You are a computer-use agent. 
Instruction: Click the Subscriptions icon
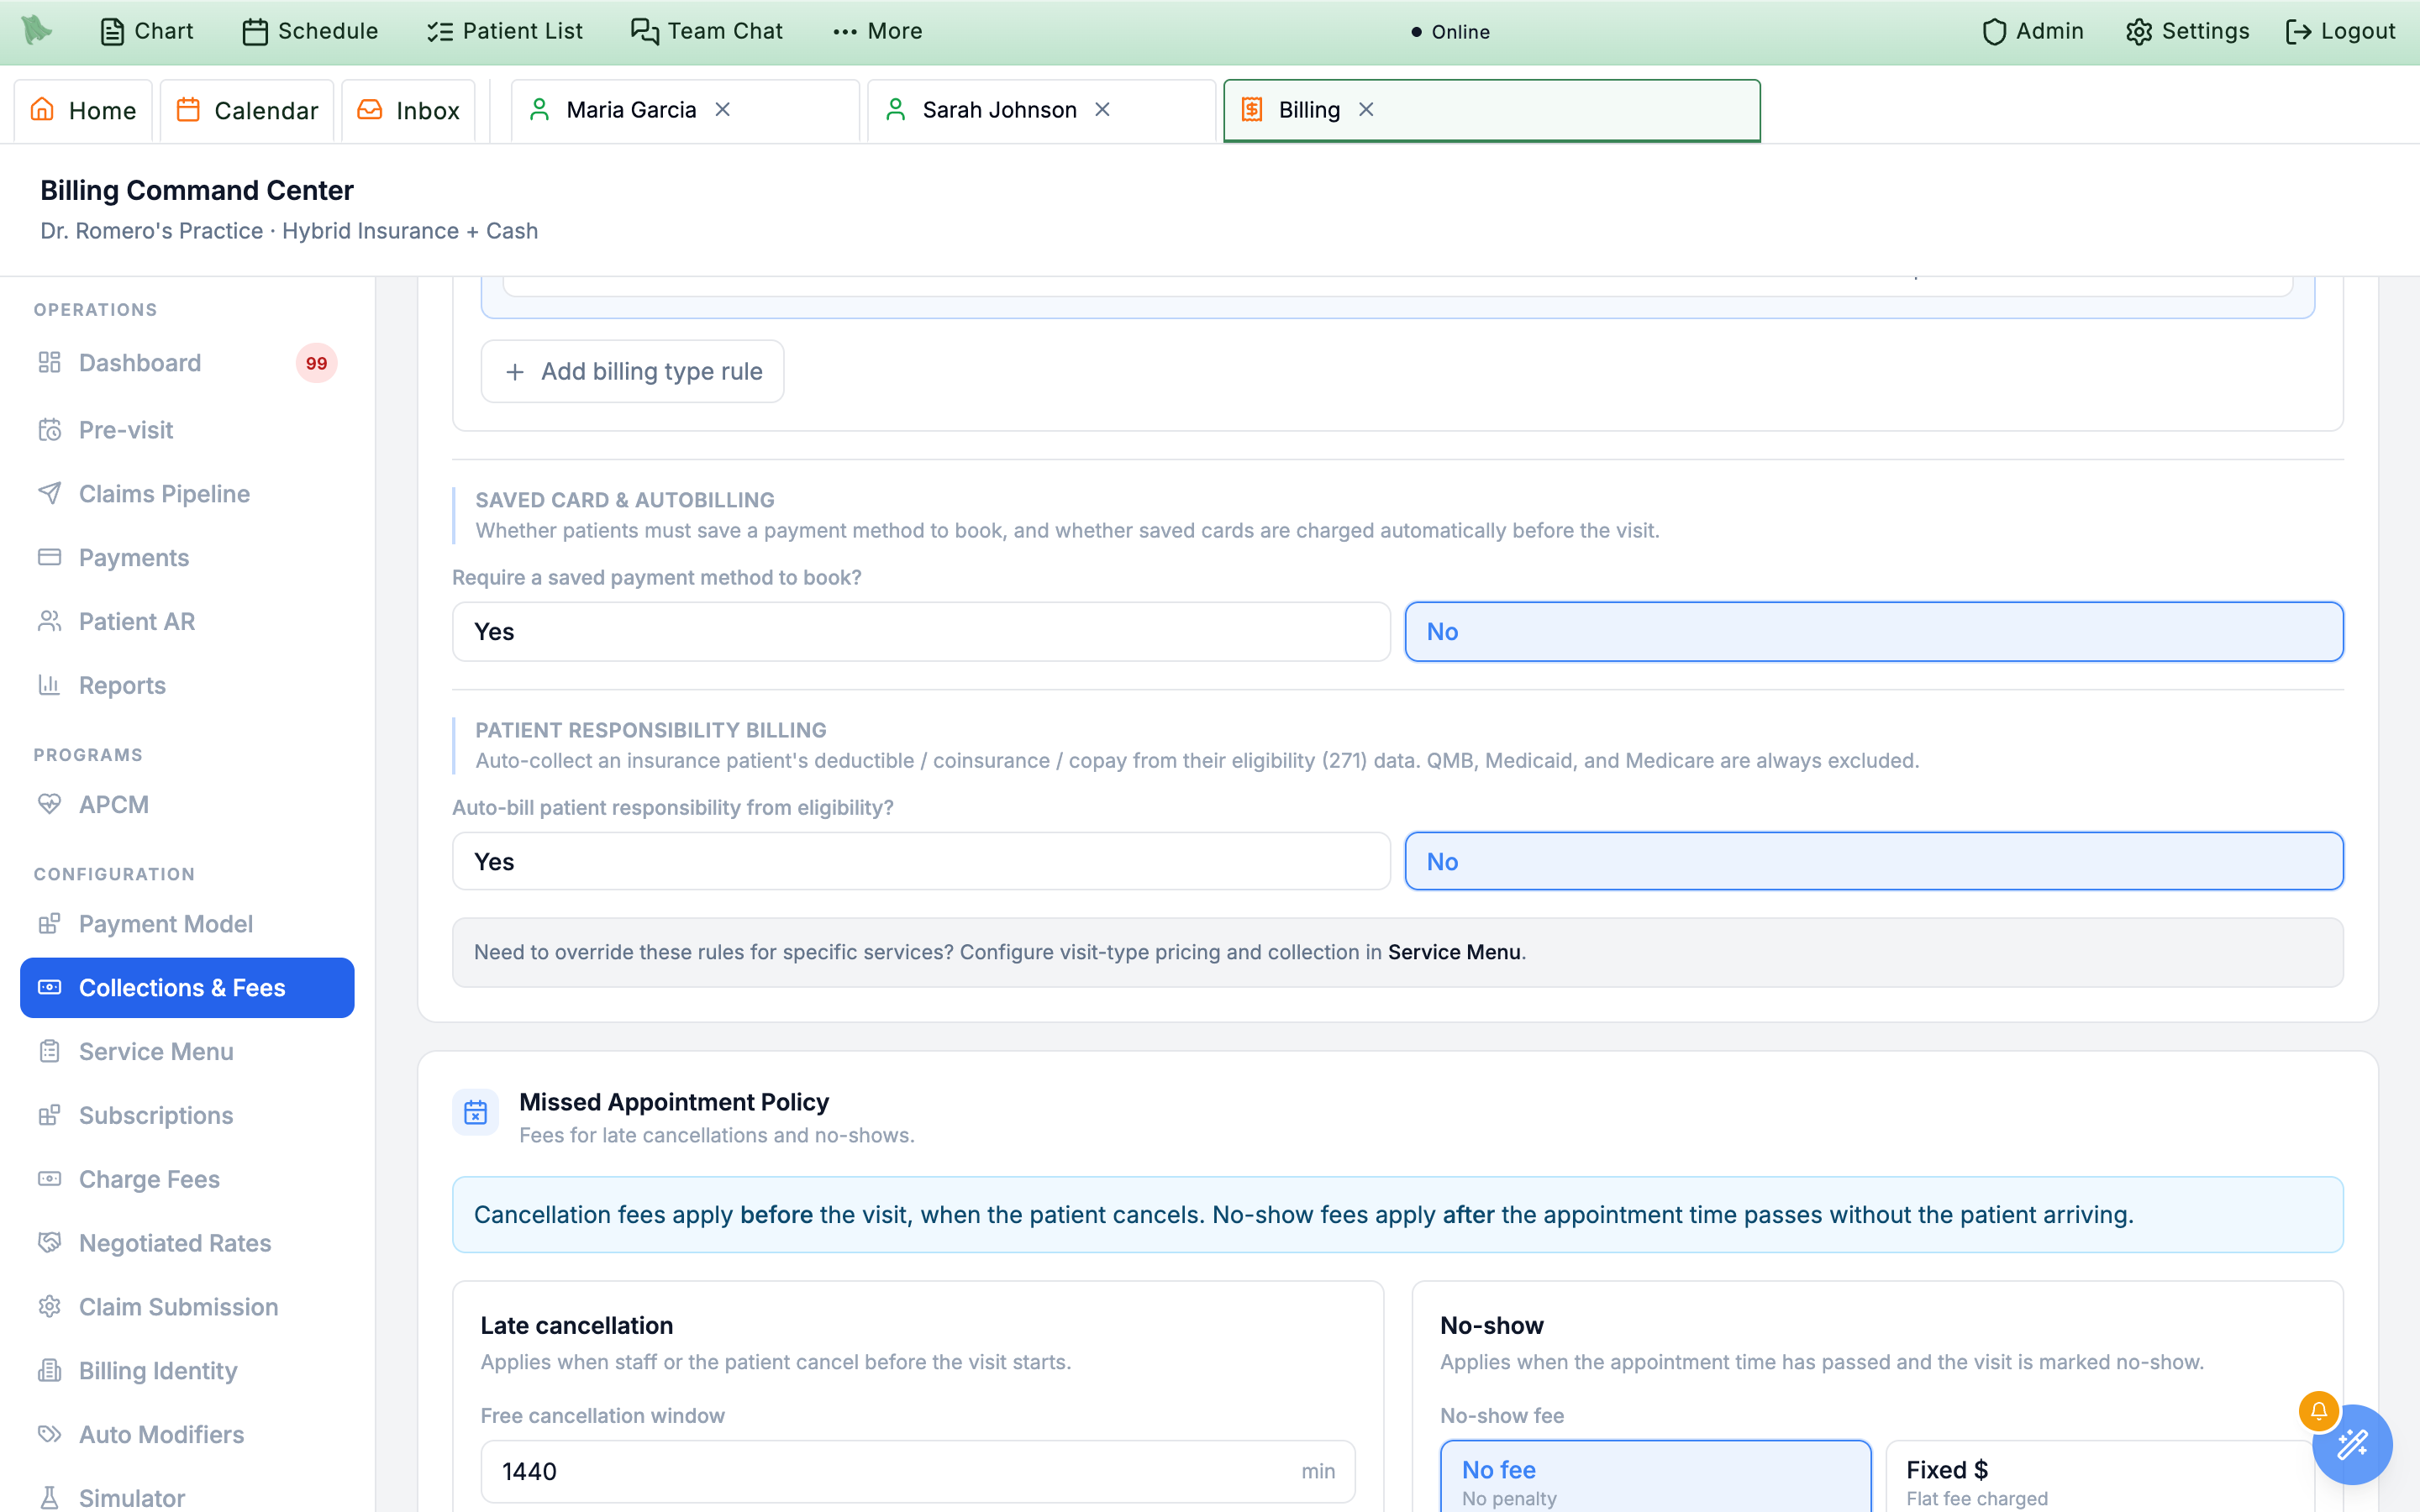49,1116
